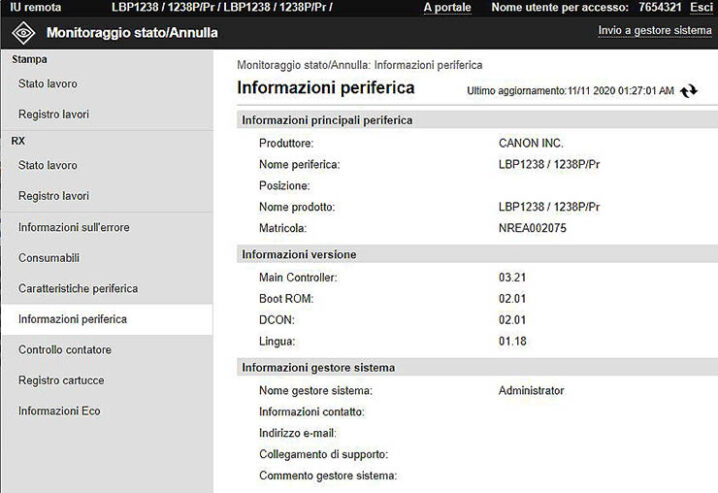Open Caratteristiche periferica page
Screen dimensions: 718x493
(78, 288)
